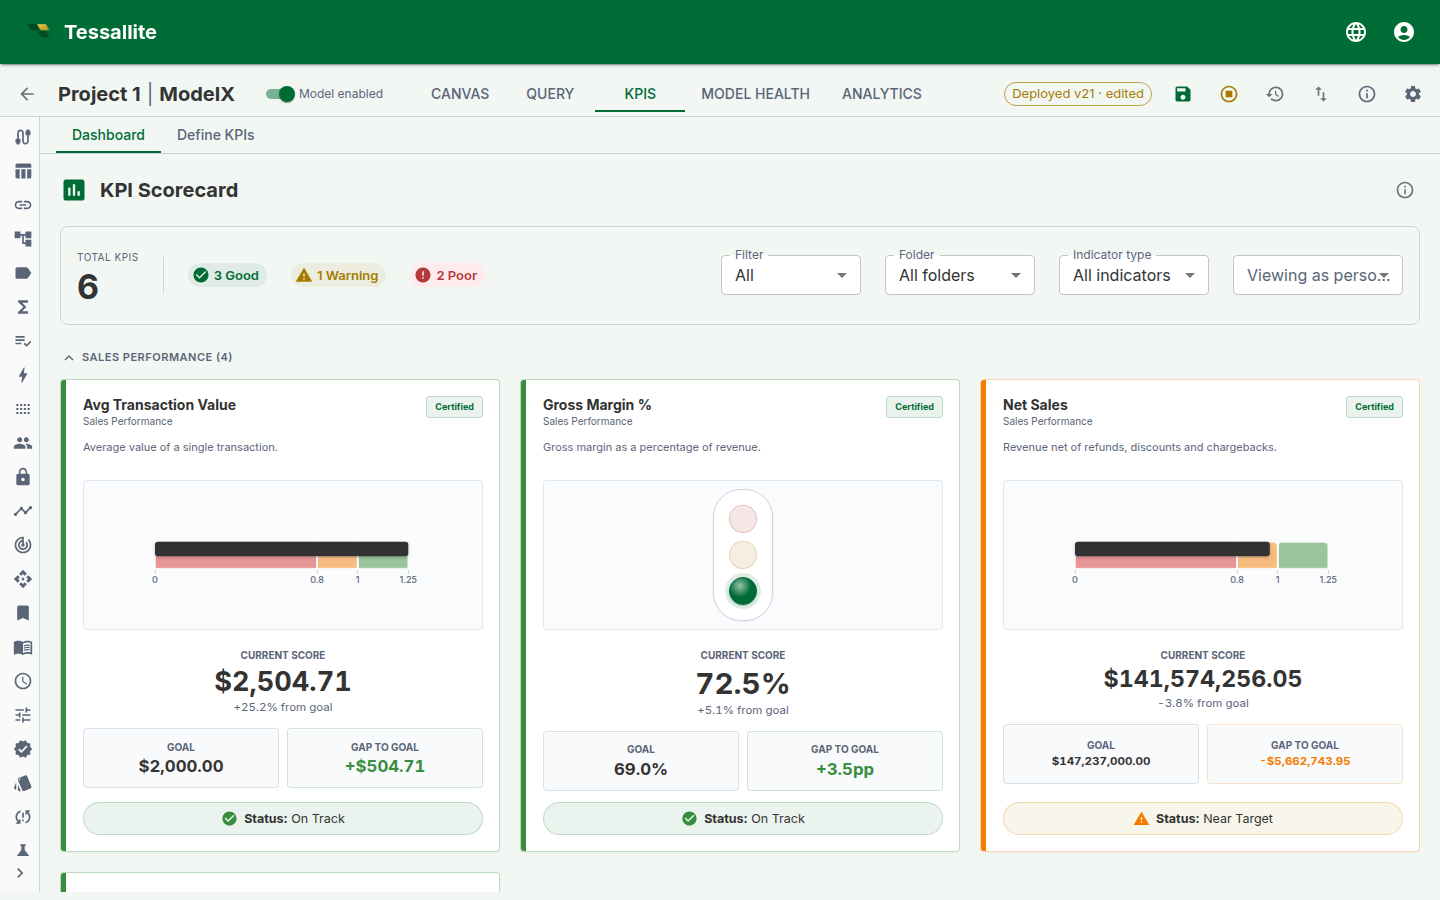Switch to the CANVAS tab
Image resolution: width=1440 pixels, height=900 pixels.
(x=460, y=94)
